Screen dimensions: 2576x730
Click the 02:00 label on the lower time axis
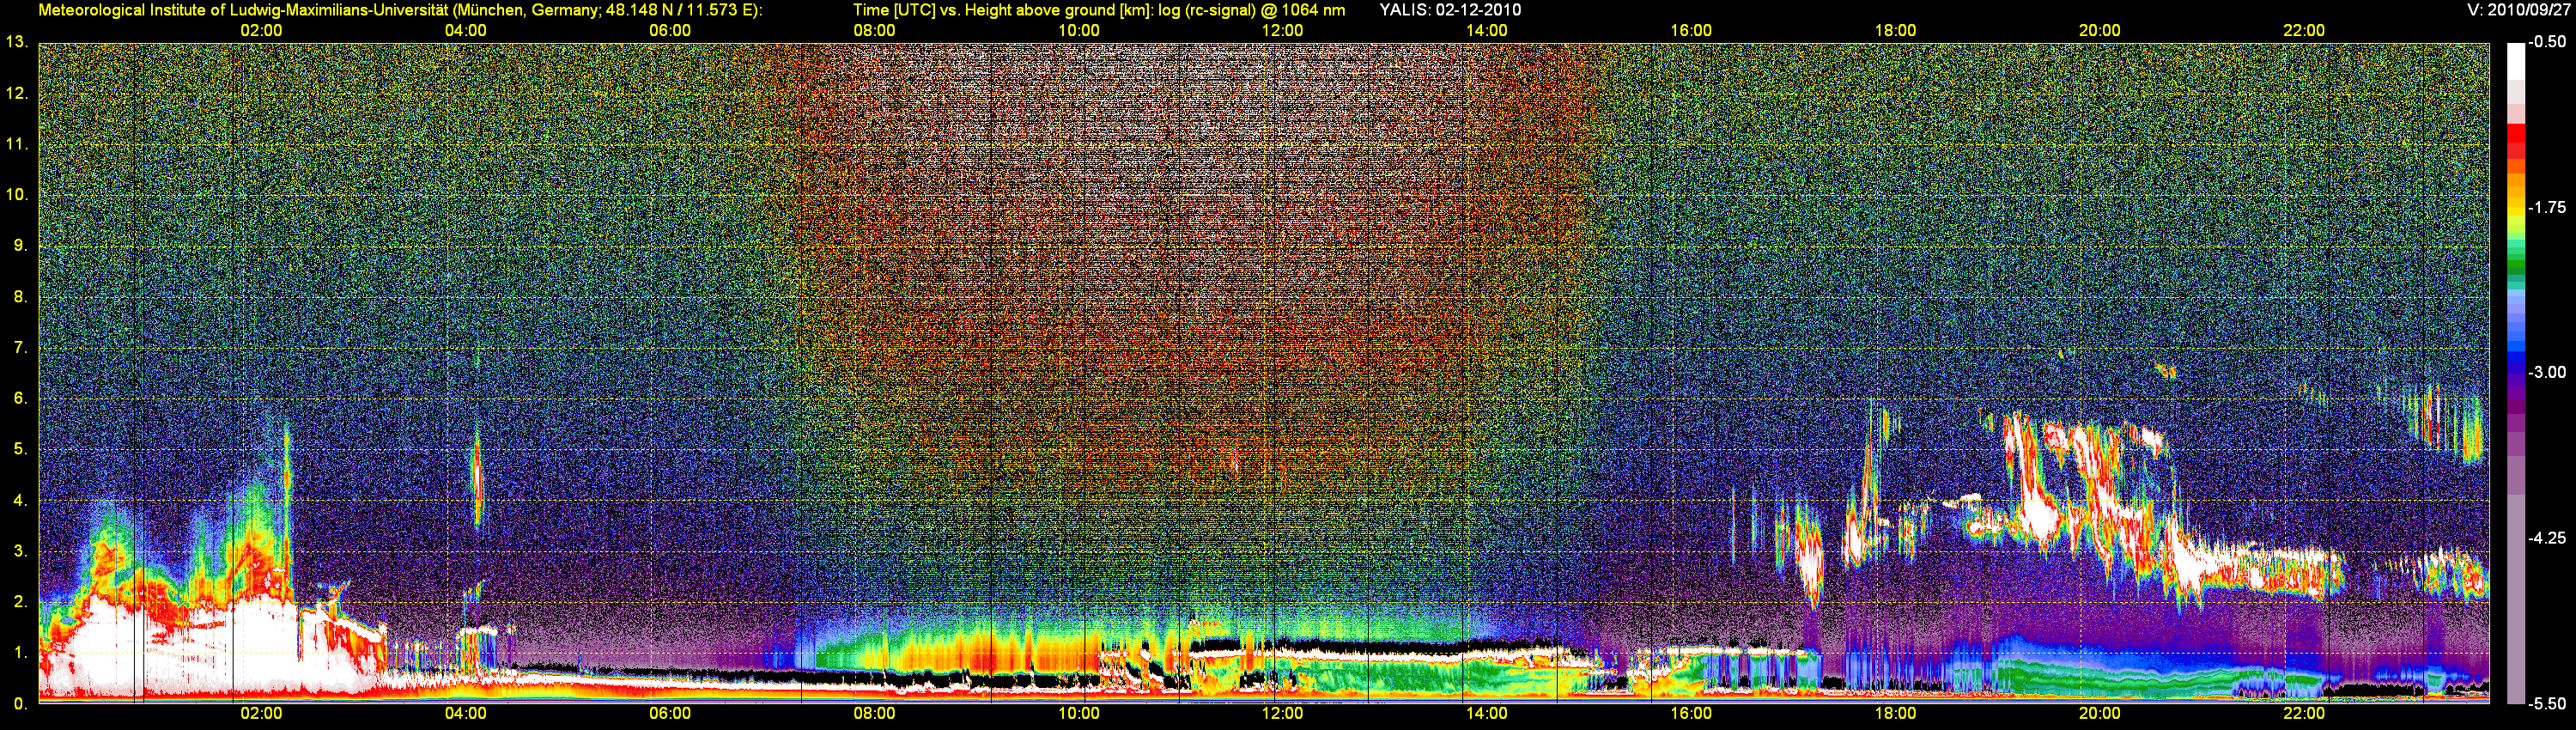262,714
